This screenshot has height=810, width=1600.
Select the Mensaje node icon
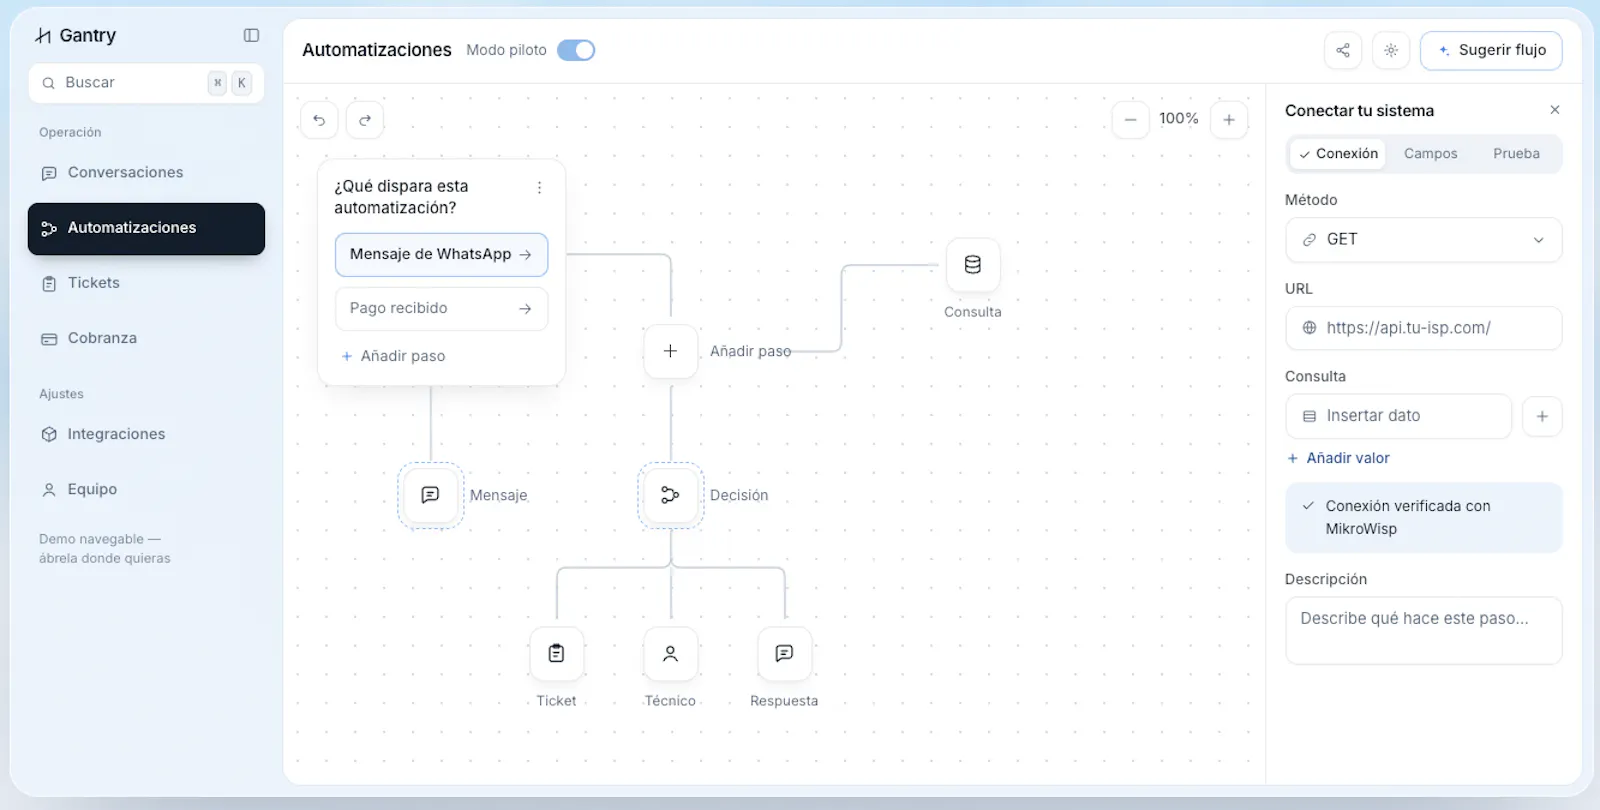pos(430,495)
